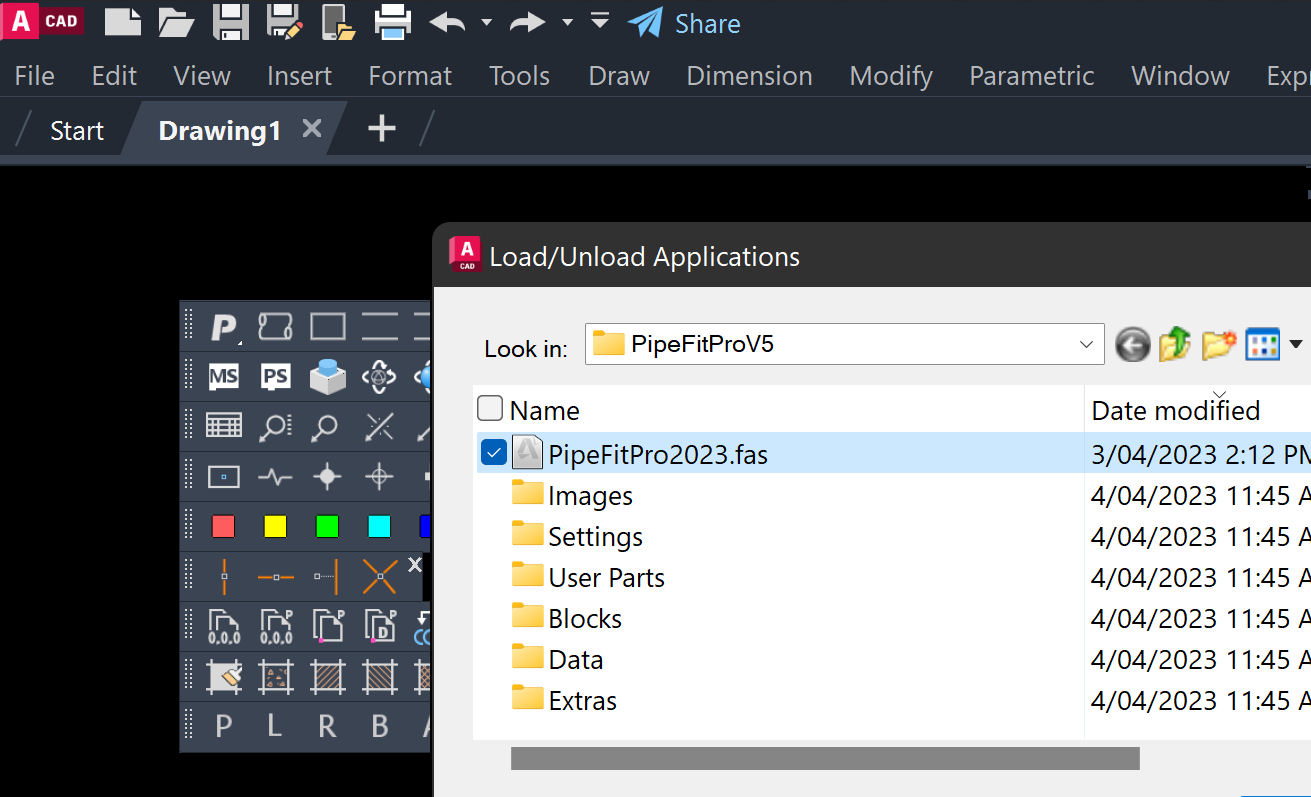Click the table grid icon
The height and width of the screenshot is (797, 1311).
tap(224, 426)
